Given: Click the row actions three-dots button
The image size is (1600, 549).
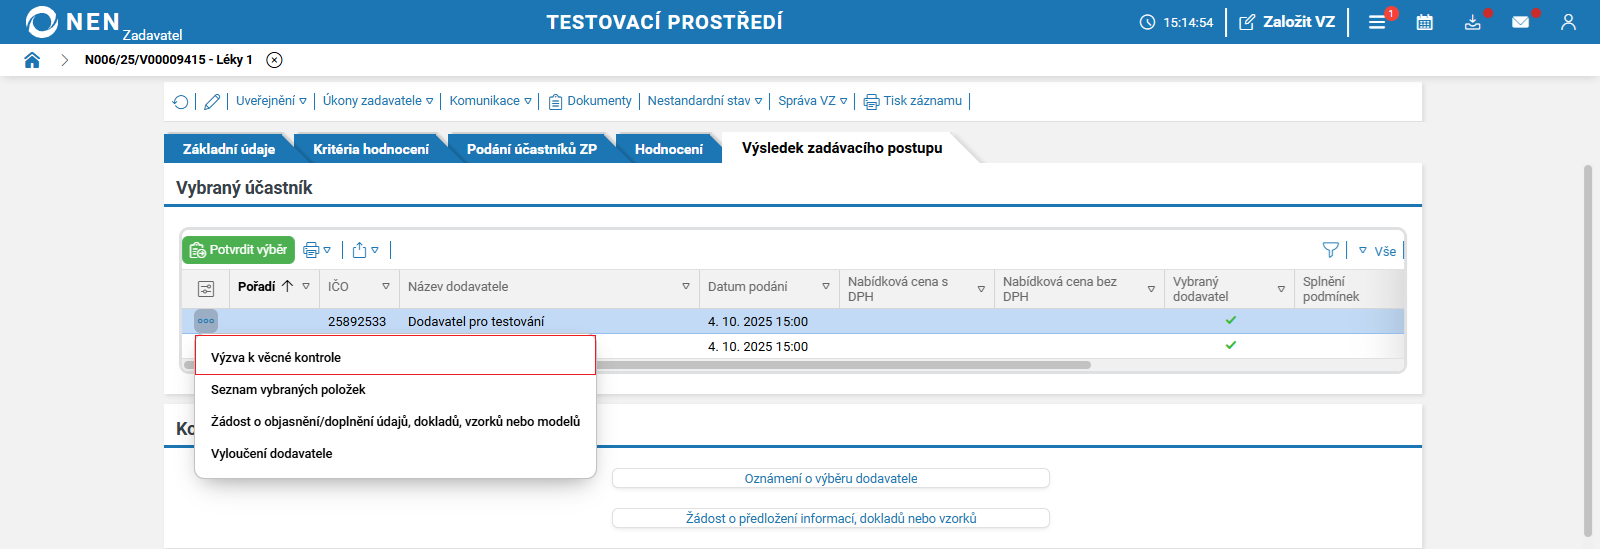Looking at the screenshot, I should coord(206,321).
